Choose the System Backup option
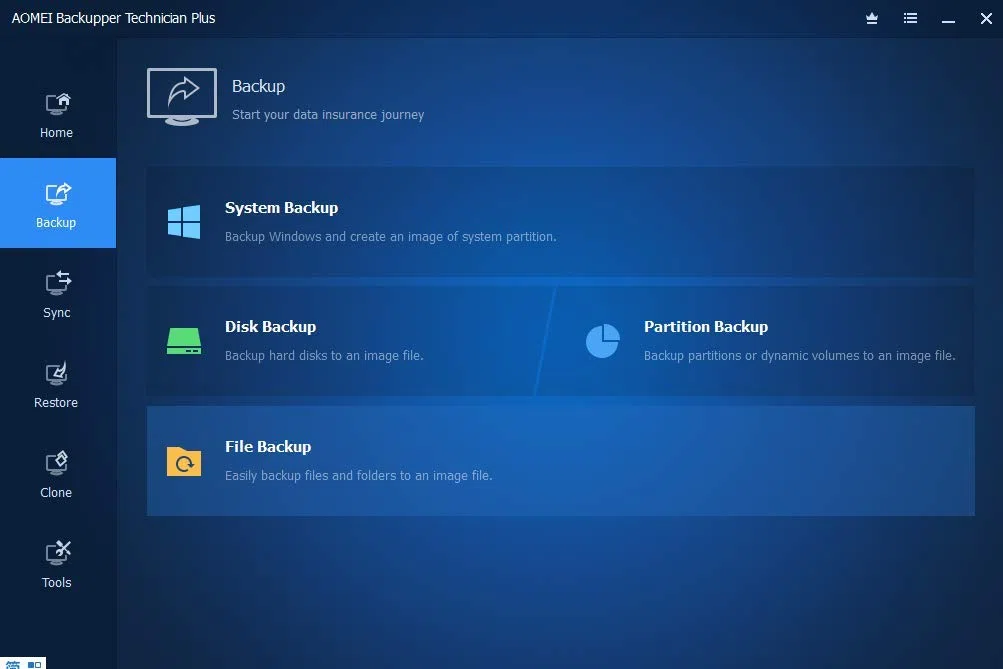1003x669 pixels. [x=560, y=221]
